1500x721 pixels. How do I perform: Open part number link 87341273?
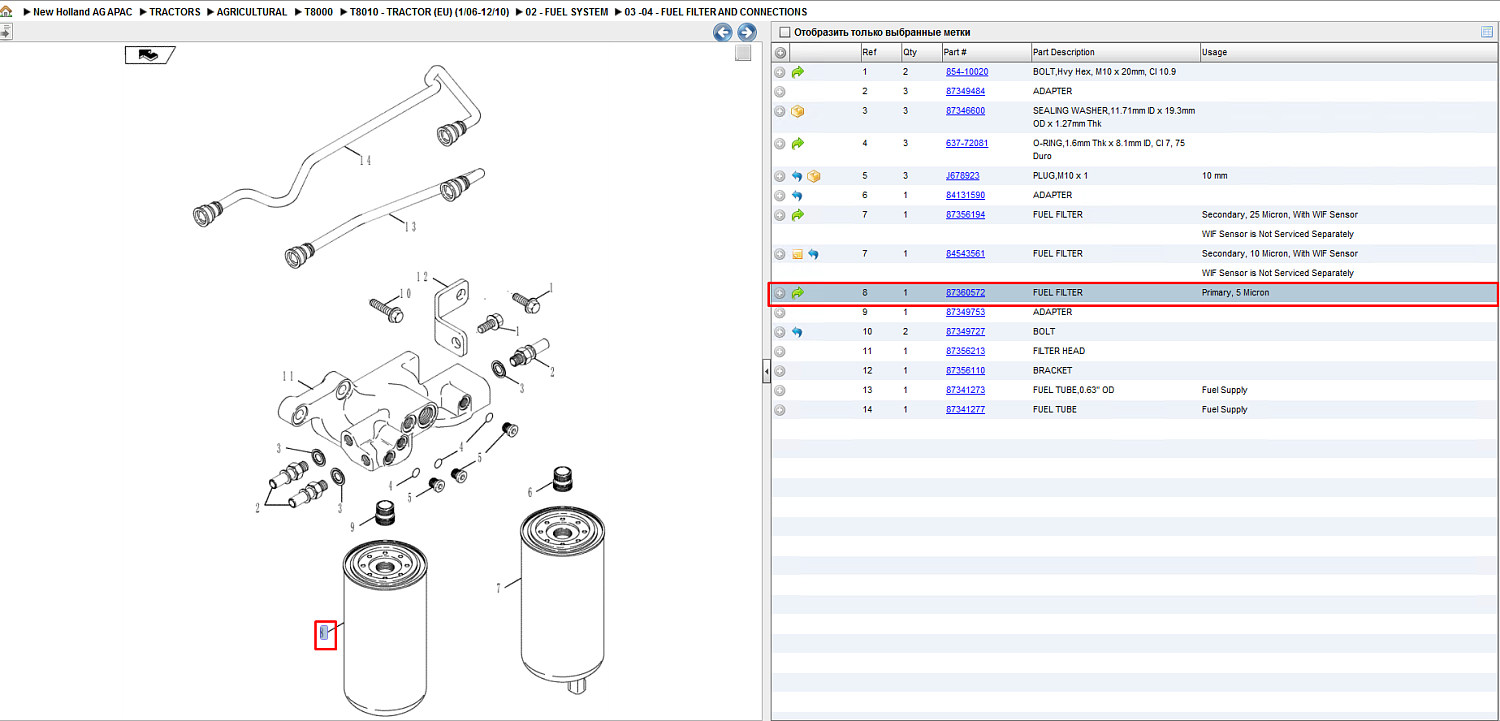(x=965, y=390)
